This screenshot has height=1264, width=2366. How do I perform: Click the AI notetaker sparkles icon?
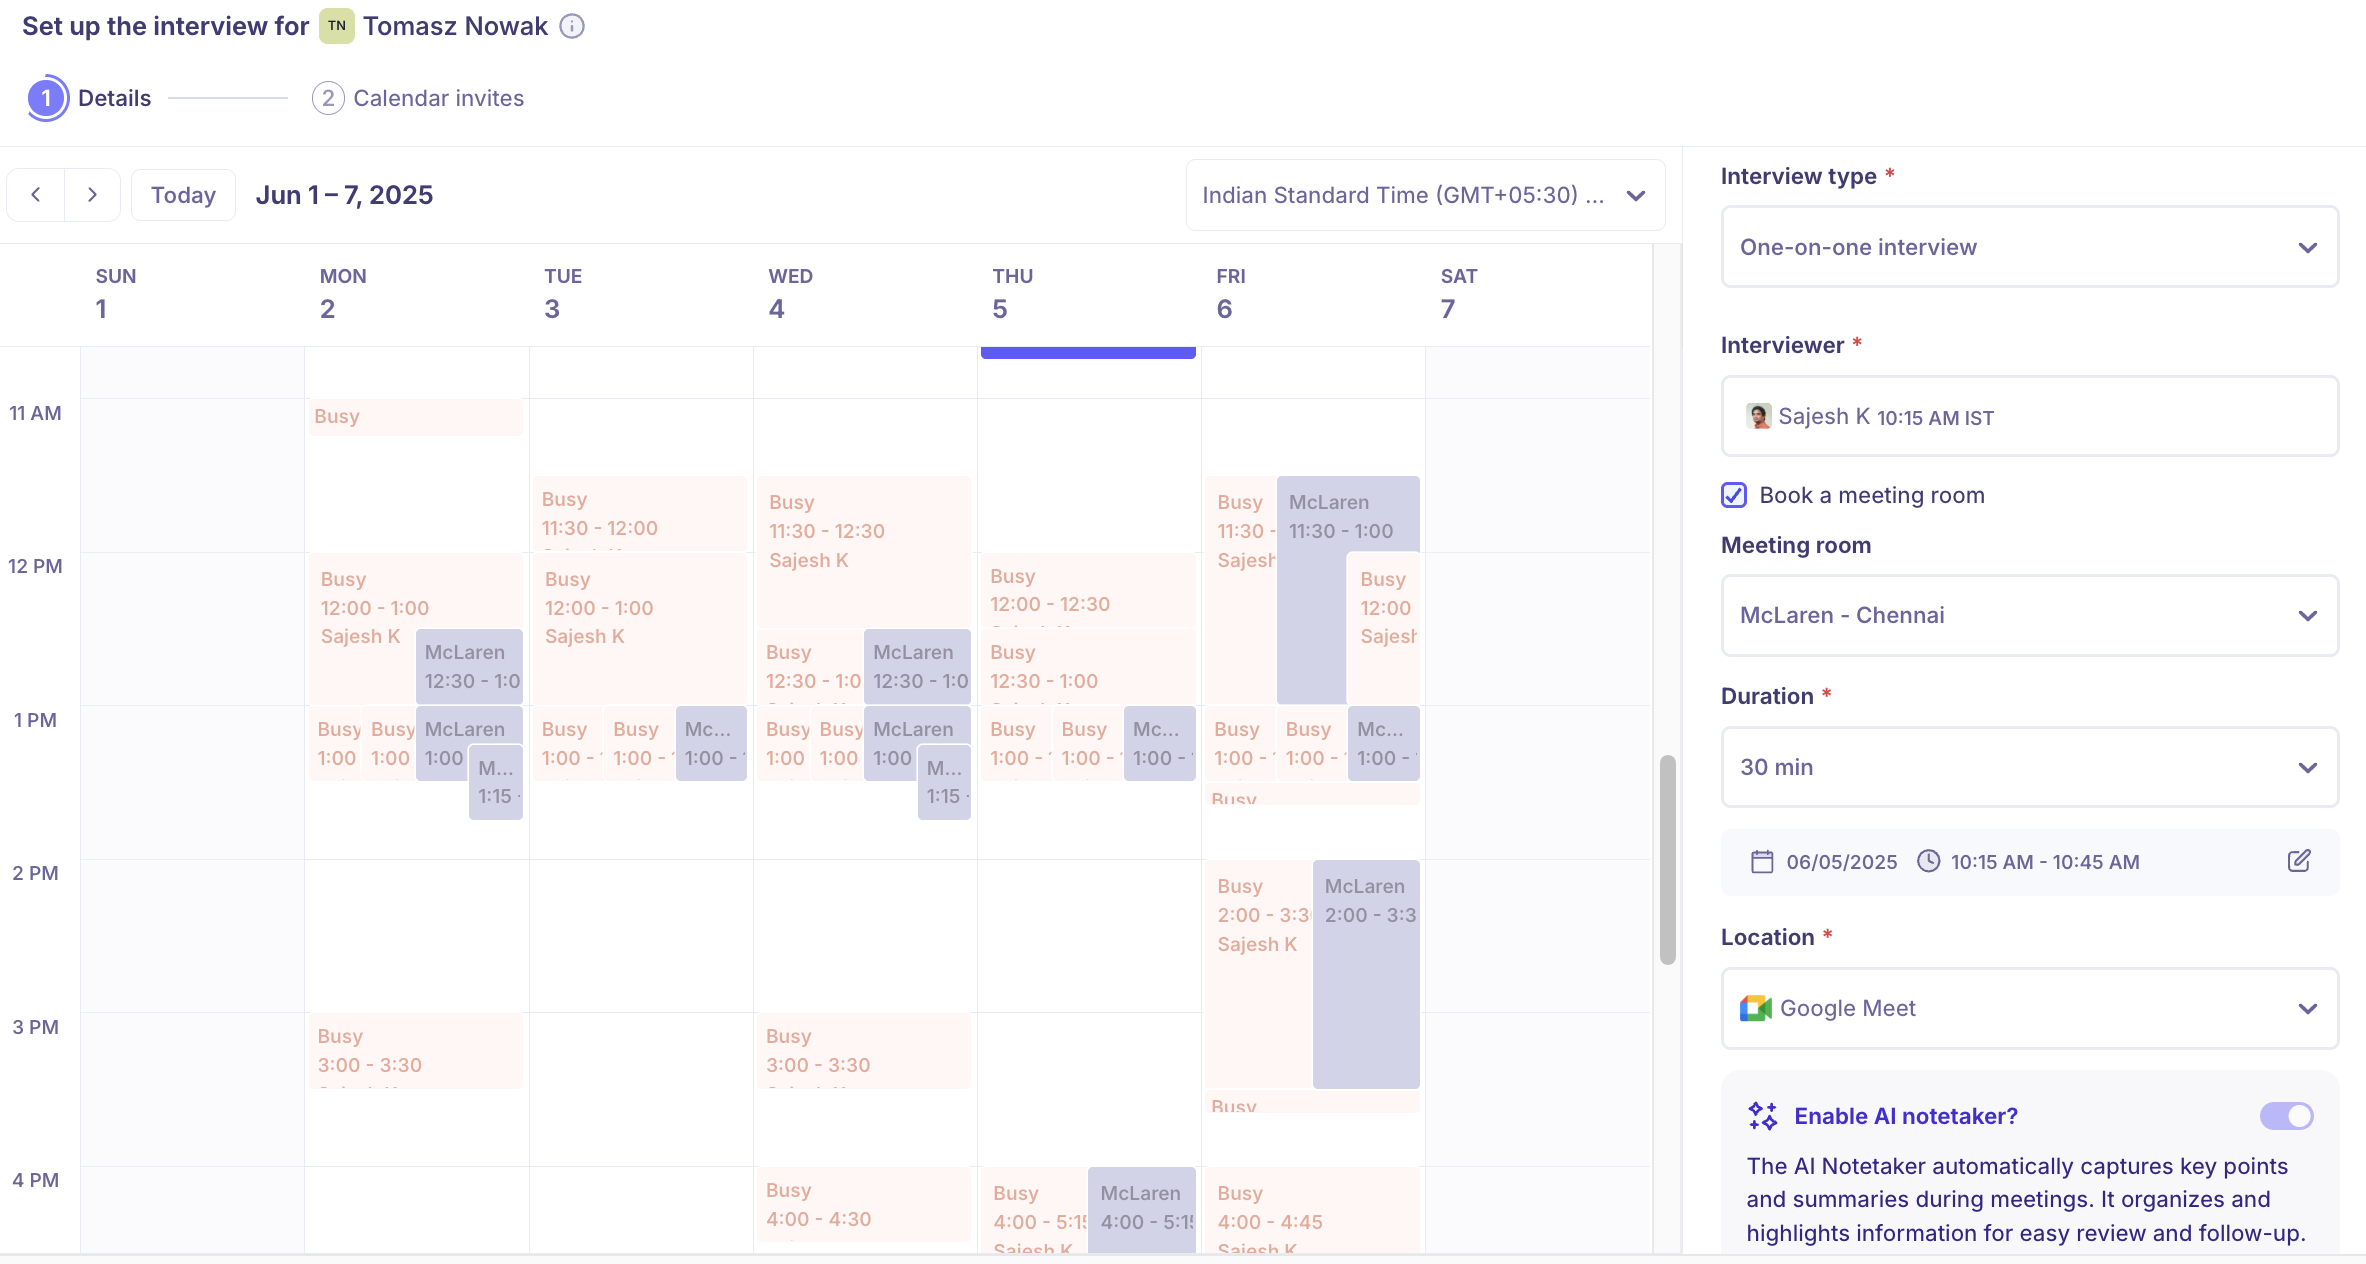click(x=1763, y=1116)
